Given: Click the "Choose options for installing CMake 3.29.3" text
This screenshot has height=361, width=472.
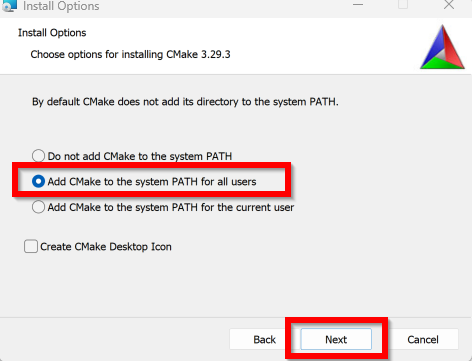Looking at the screenshot, I should pos(130,54).
